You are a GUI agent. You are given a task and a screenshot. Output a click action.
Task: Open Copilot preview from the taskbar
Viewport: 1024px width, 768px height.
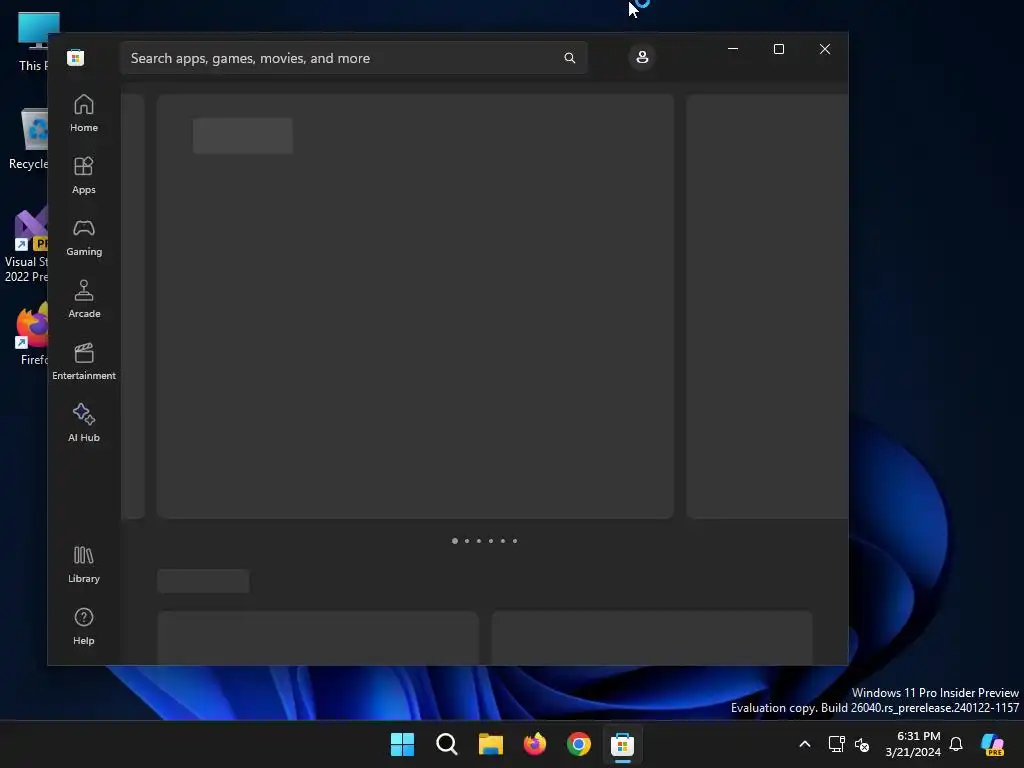point(993,744)
